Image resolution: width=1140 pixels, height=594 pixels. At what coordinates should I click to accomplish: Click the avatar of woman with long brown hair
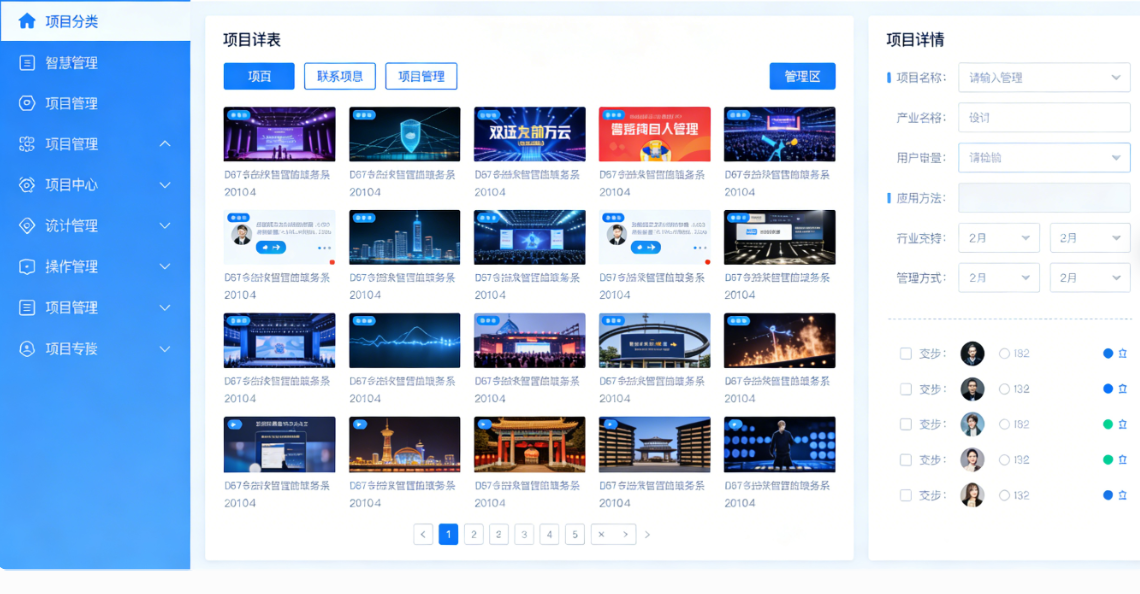tap(972, 495)
